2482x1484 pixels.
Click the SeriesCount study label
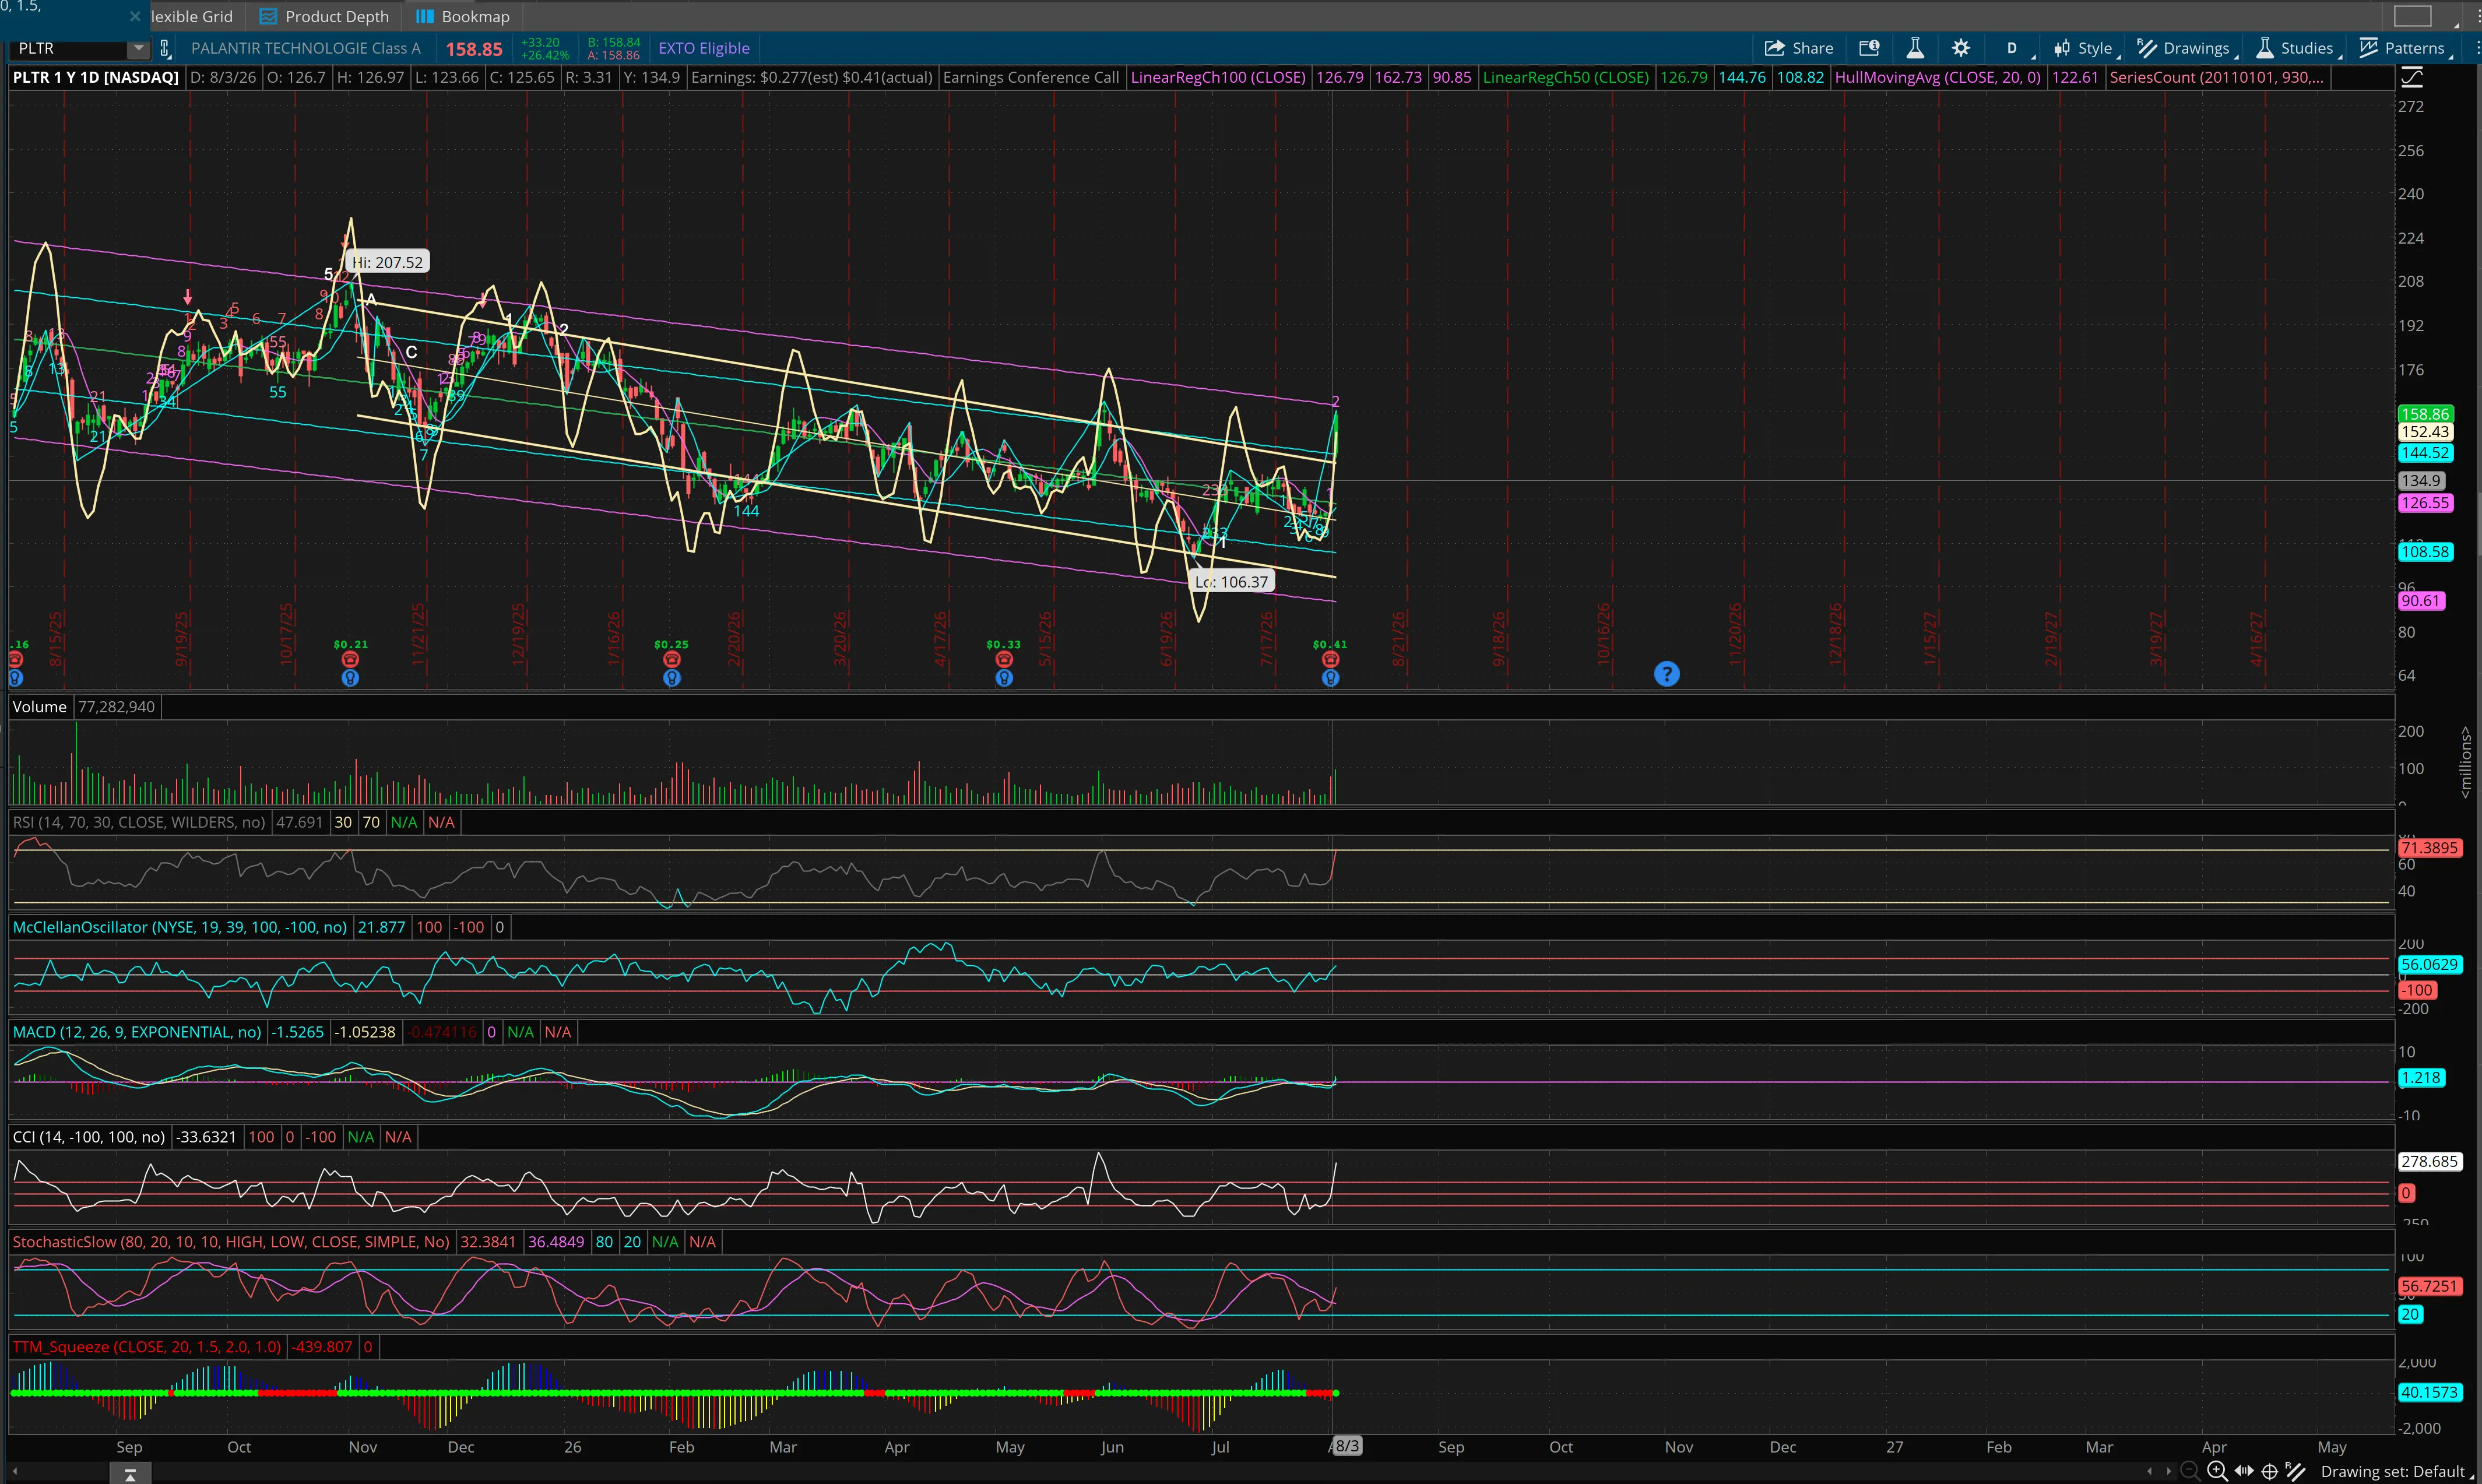[2217, 77]
